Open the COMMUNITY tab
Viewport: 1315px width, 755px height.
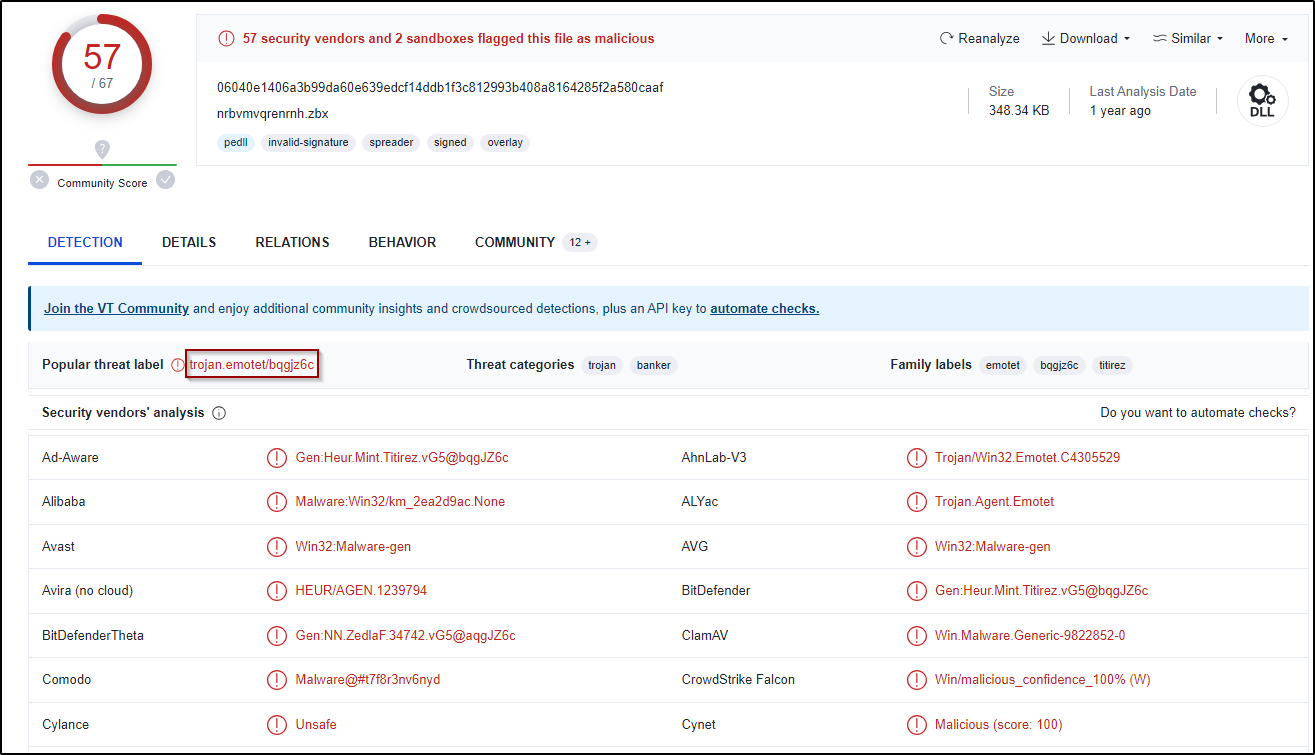pos(515,242)
